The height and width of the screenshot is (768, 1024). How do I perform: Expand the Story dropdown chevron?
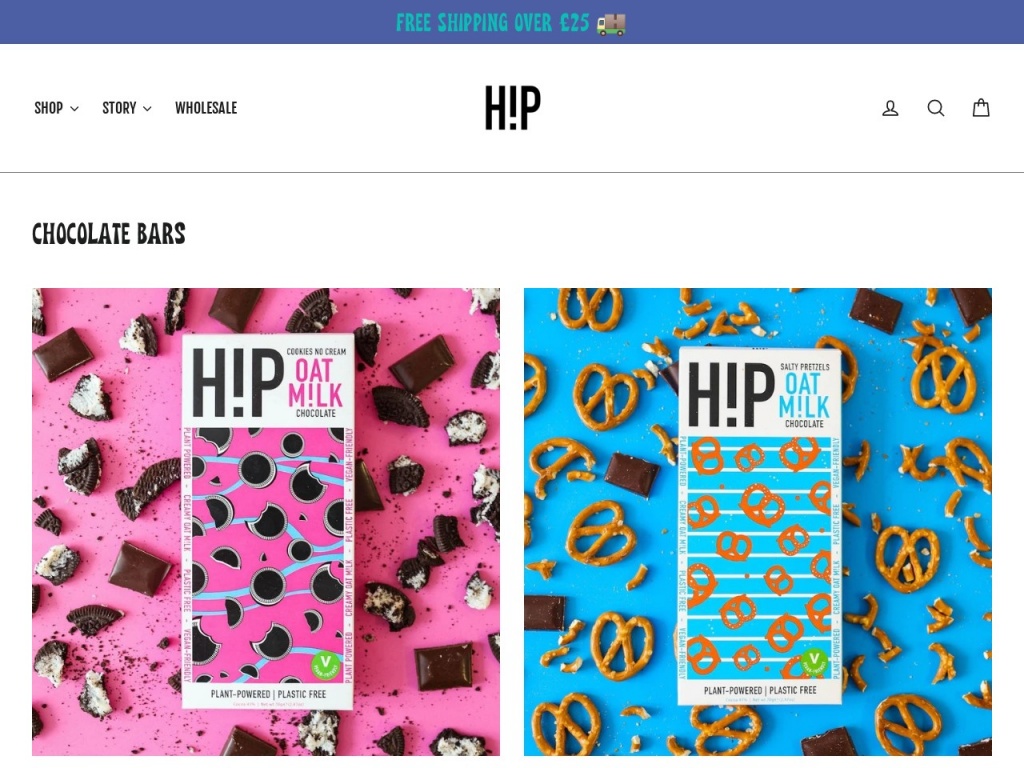147,108
